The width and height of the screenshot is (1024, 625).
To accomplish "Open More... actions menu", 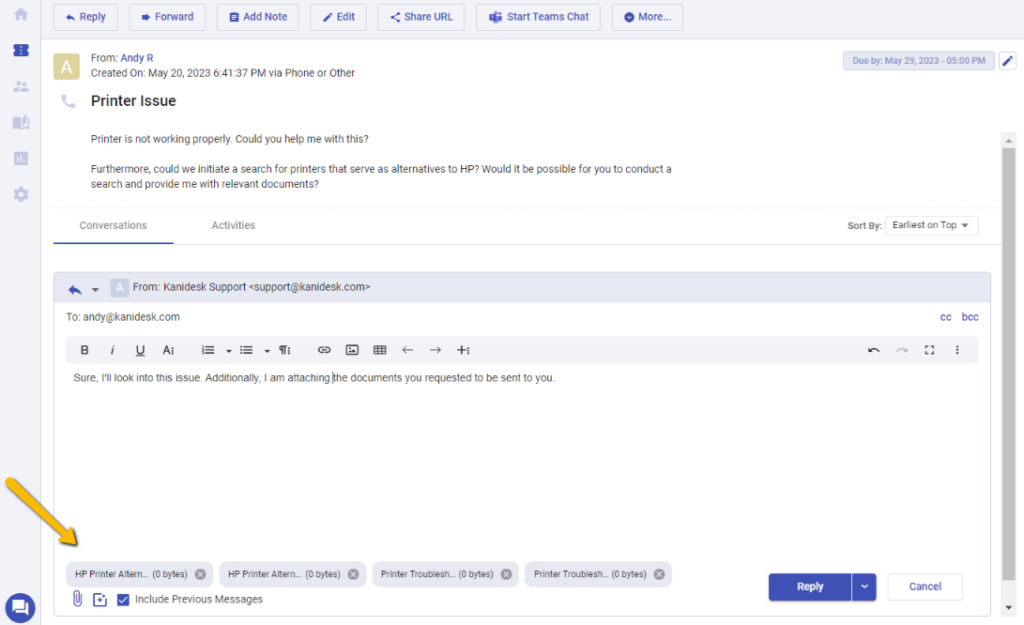I will (x=647, y=17).
